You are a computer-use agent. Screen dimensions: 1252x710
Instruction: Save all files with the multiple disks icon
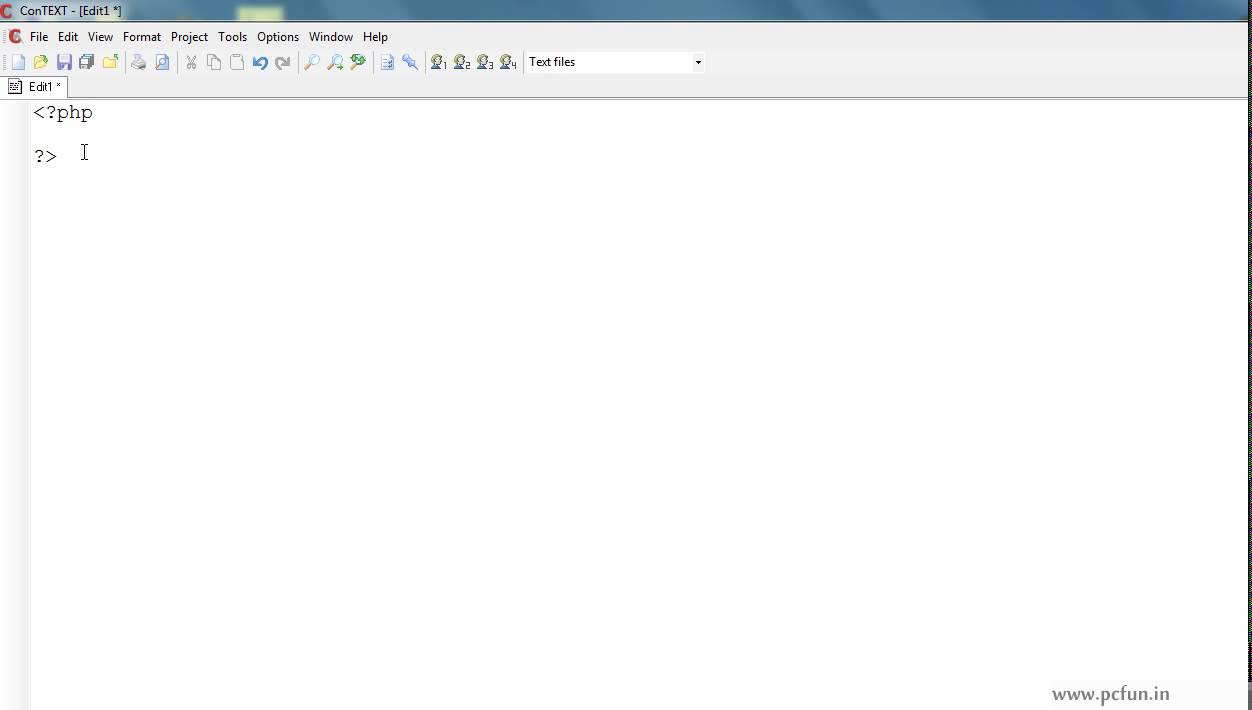pos(87,62)
